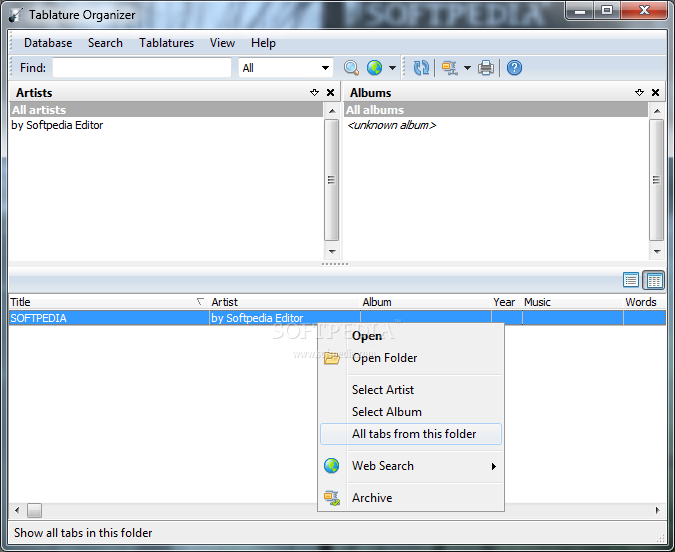
Task: Click the magnifier search icon in toolbar
Action: coord(351,68)
